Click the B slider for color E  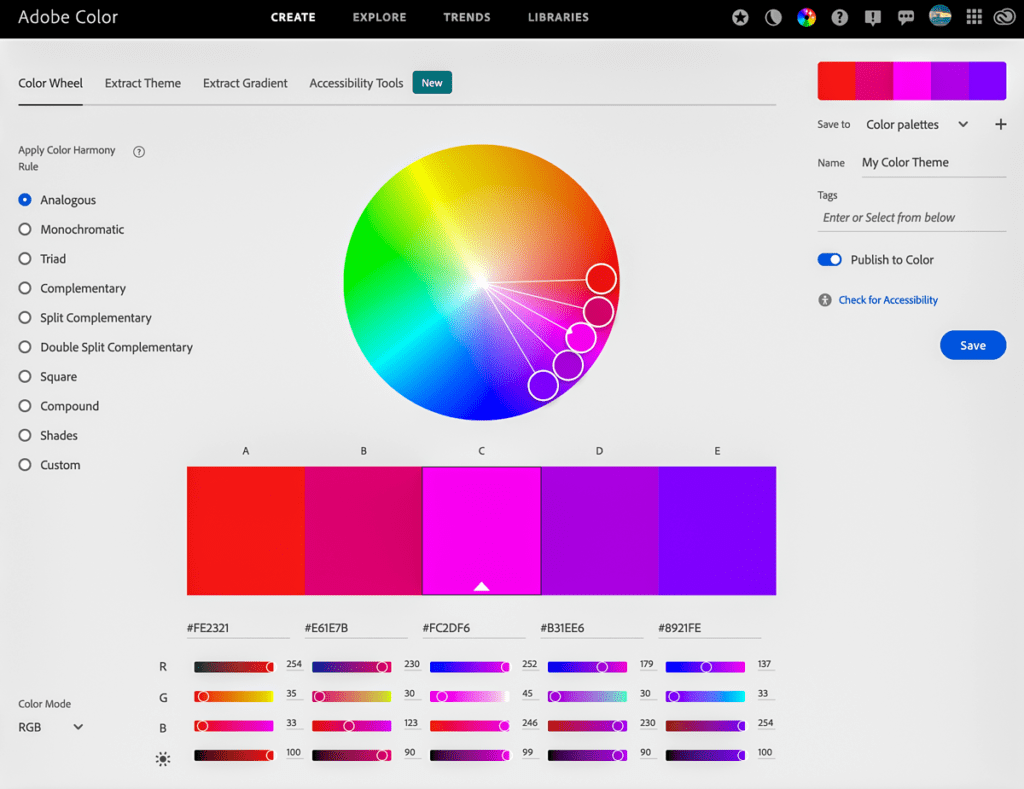pos(705,726)
